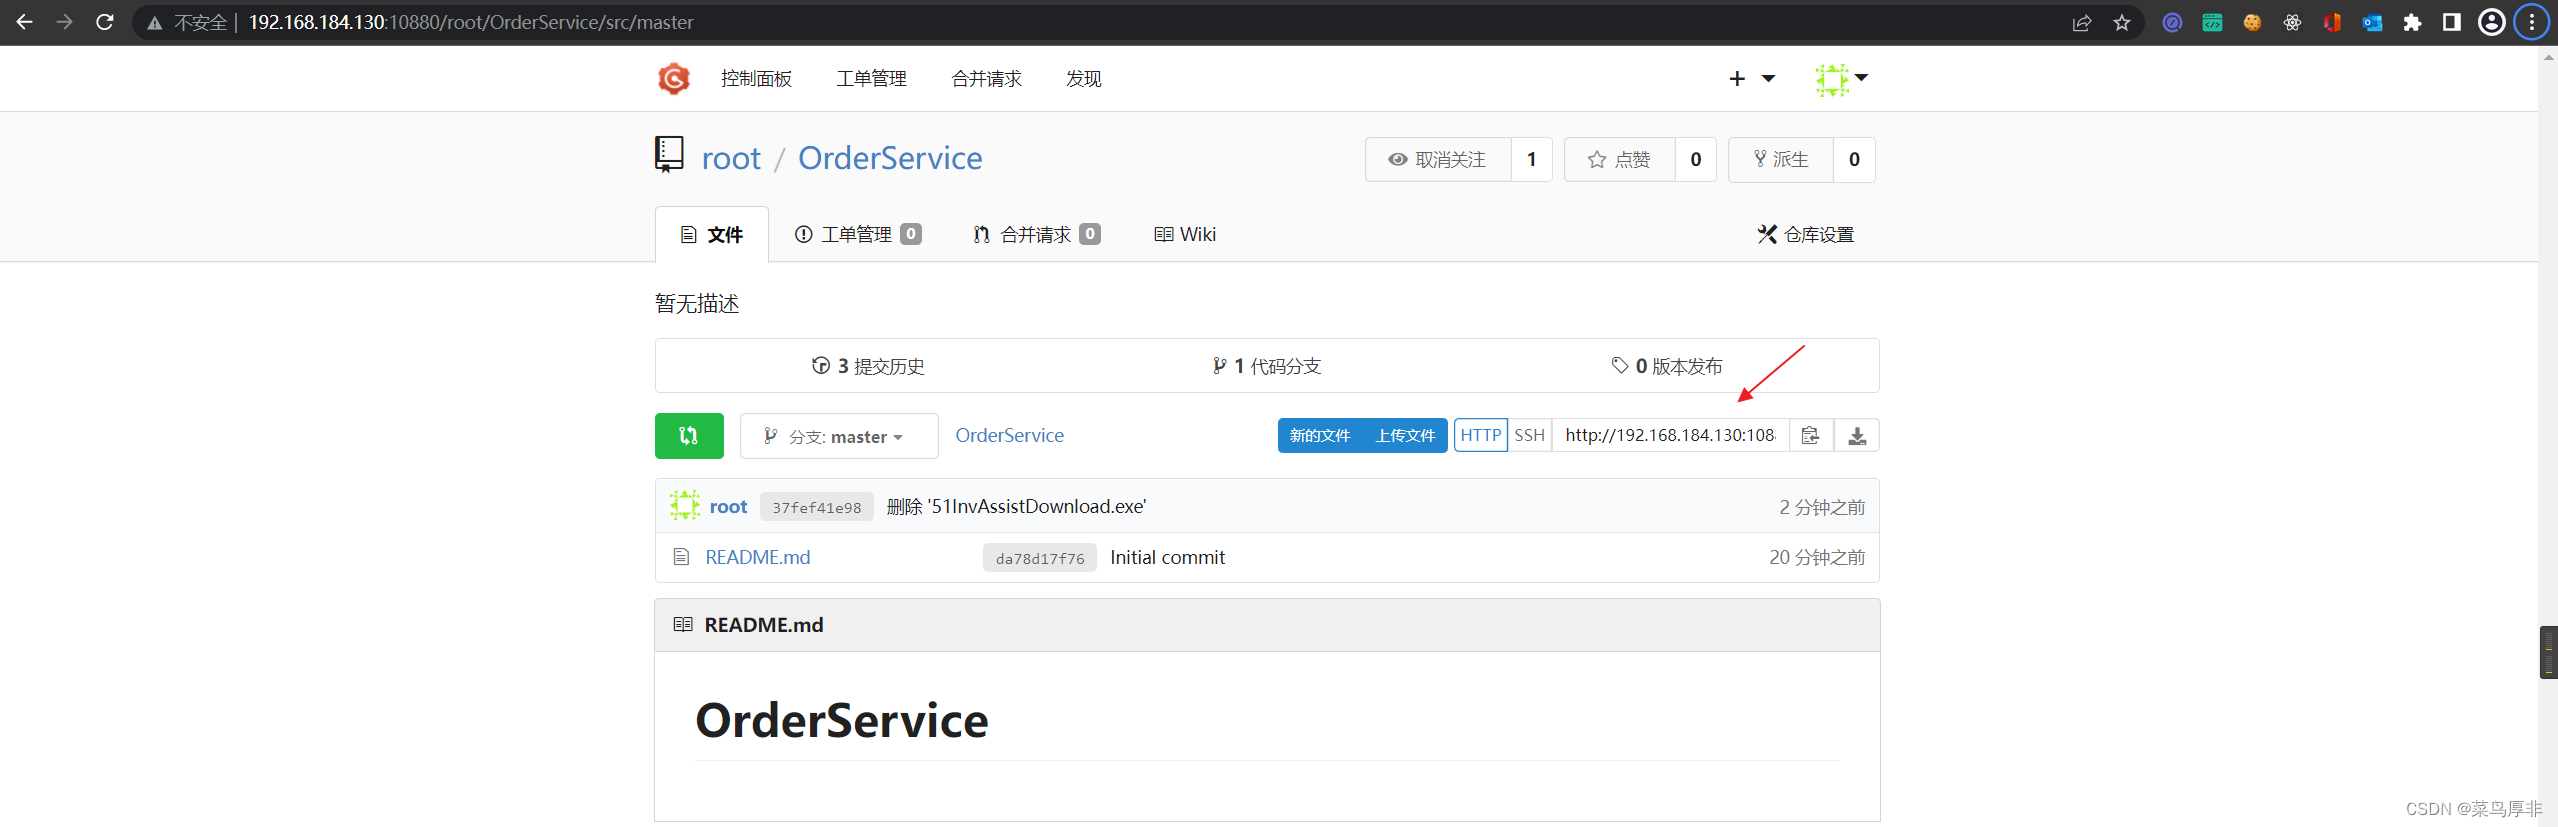
Task: Open 工单管理 in top navigation
Action: pyautogui.click(x=871, y=78)
